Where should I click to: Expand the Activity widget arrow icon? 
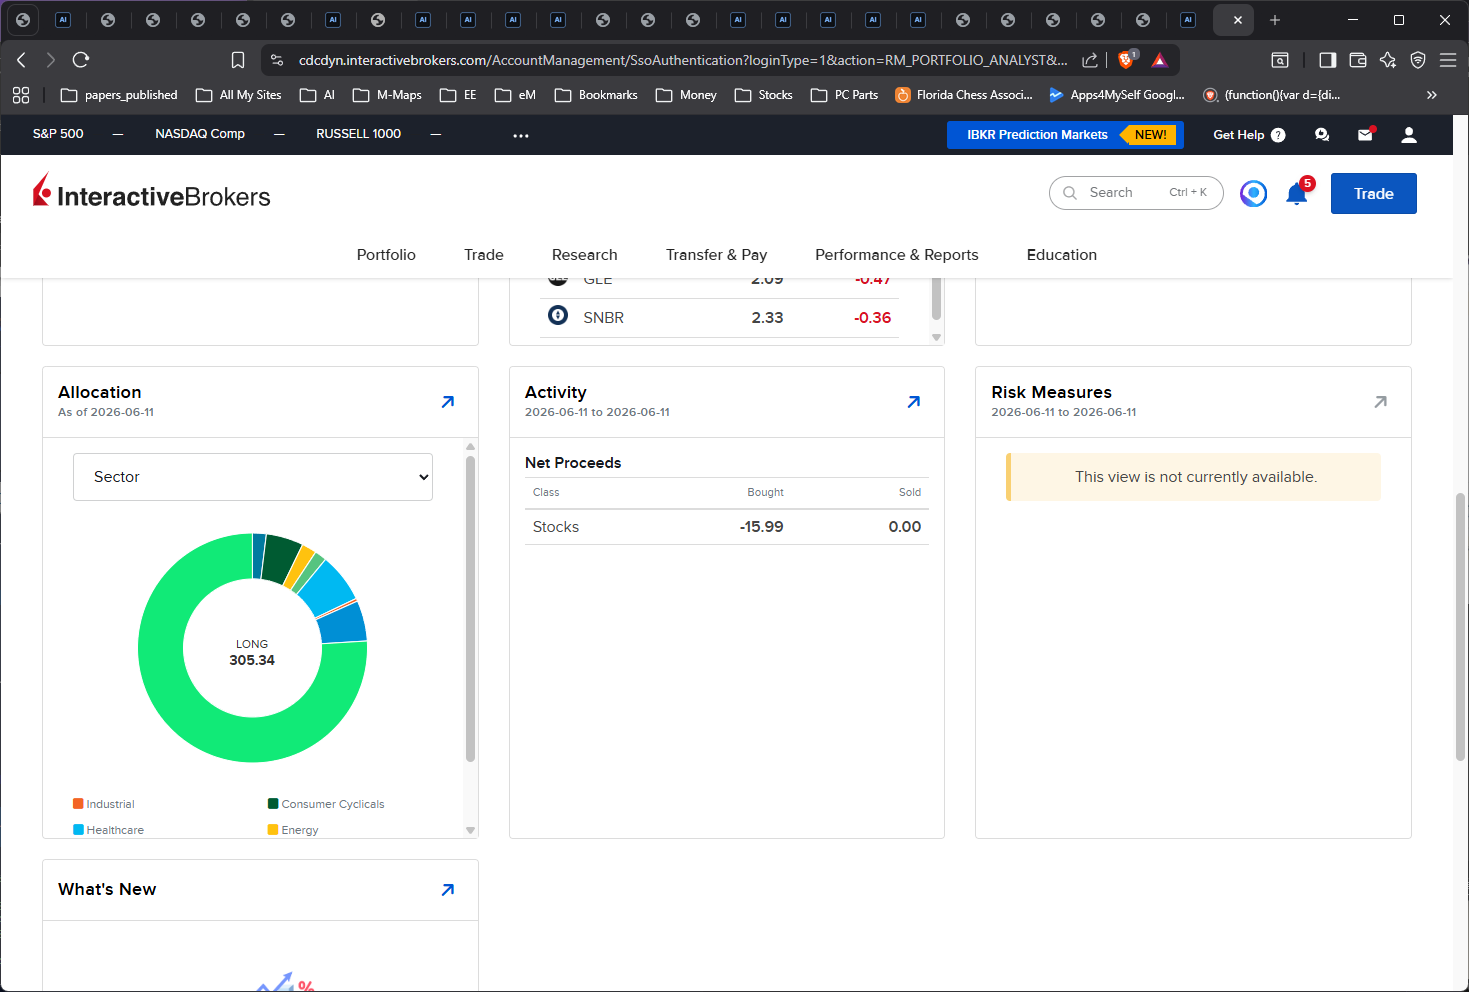point(914,402)
